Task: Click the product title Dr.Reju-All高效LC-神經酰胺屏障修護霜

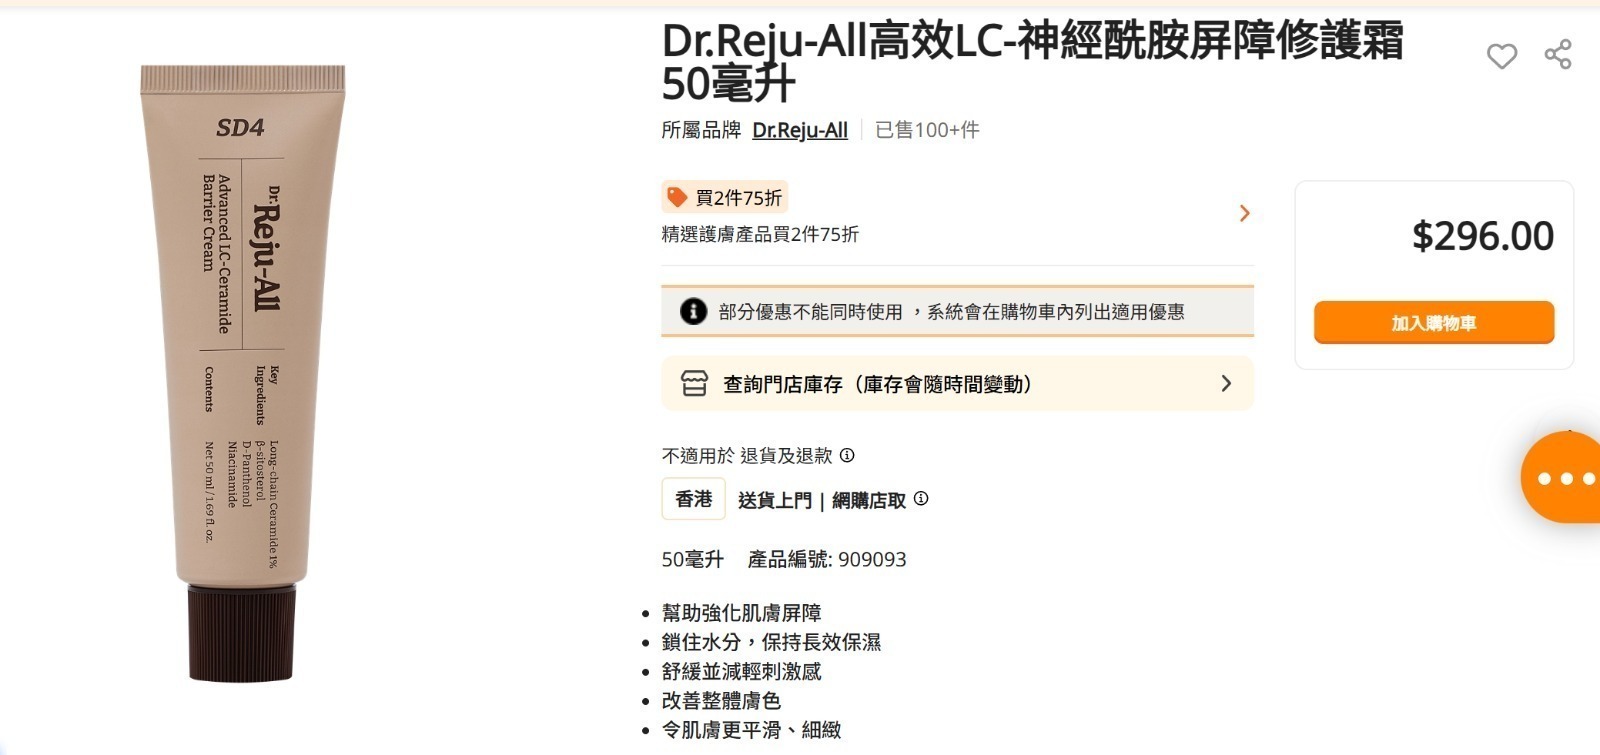Action: point(1032,62)
